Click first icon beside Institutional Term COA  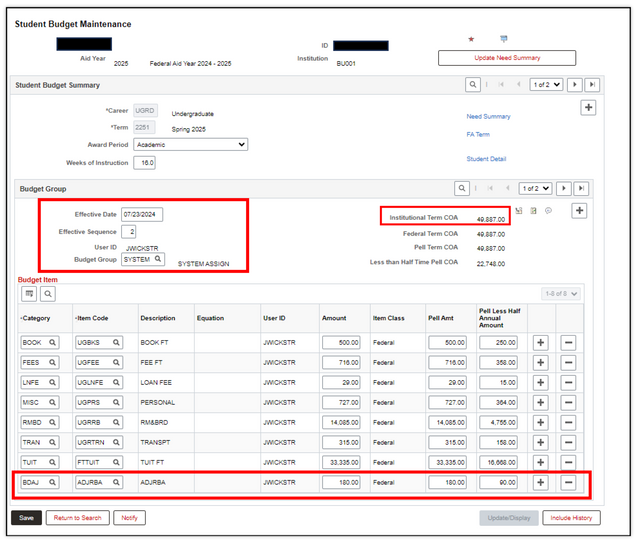[519, 210]
